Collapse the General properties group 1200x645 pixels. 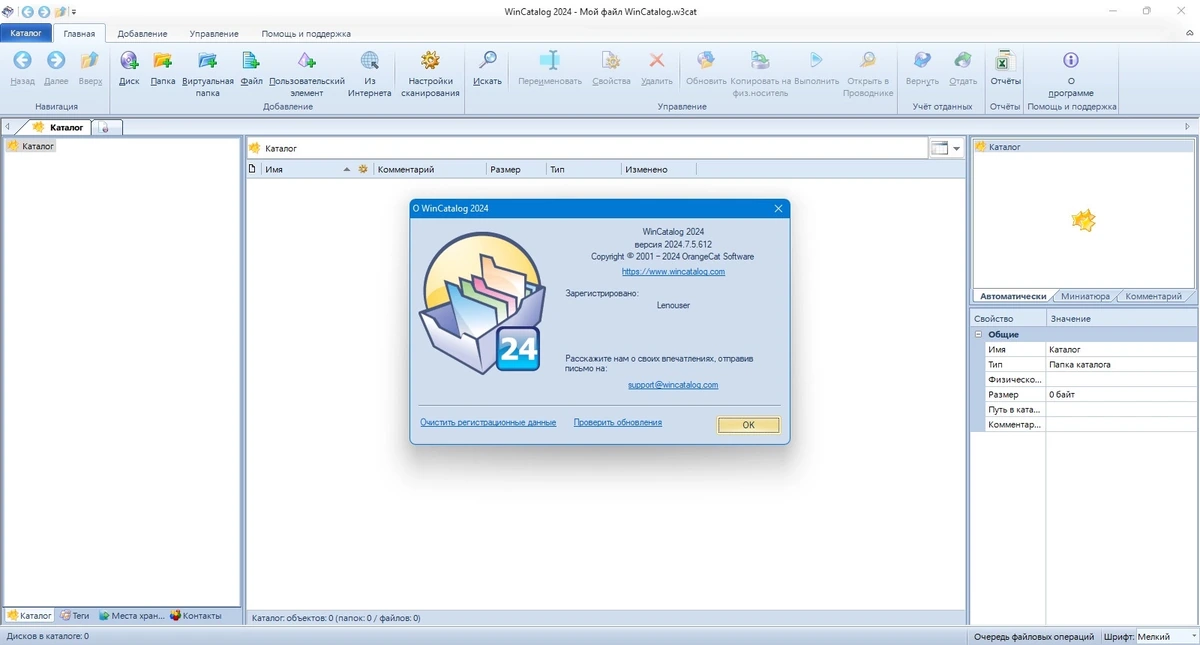[980, 334]
